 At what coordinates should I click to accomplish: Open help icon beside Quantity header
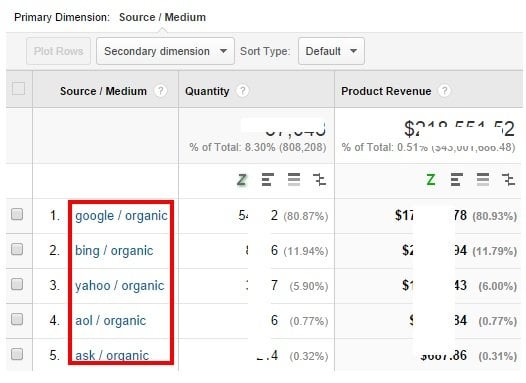click(x=243, y=91)
